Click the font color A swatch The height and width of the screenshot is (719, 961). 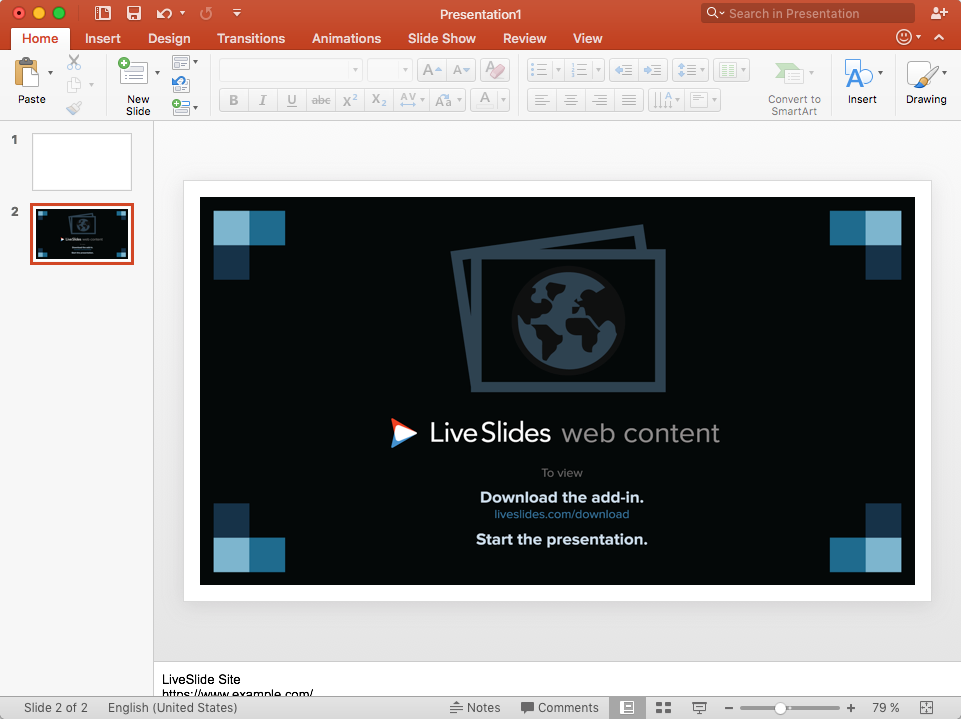tap(485, 100)
